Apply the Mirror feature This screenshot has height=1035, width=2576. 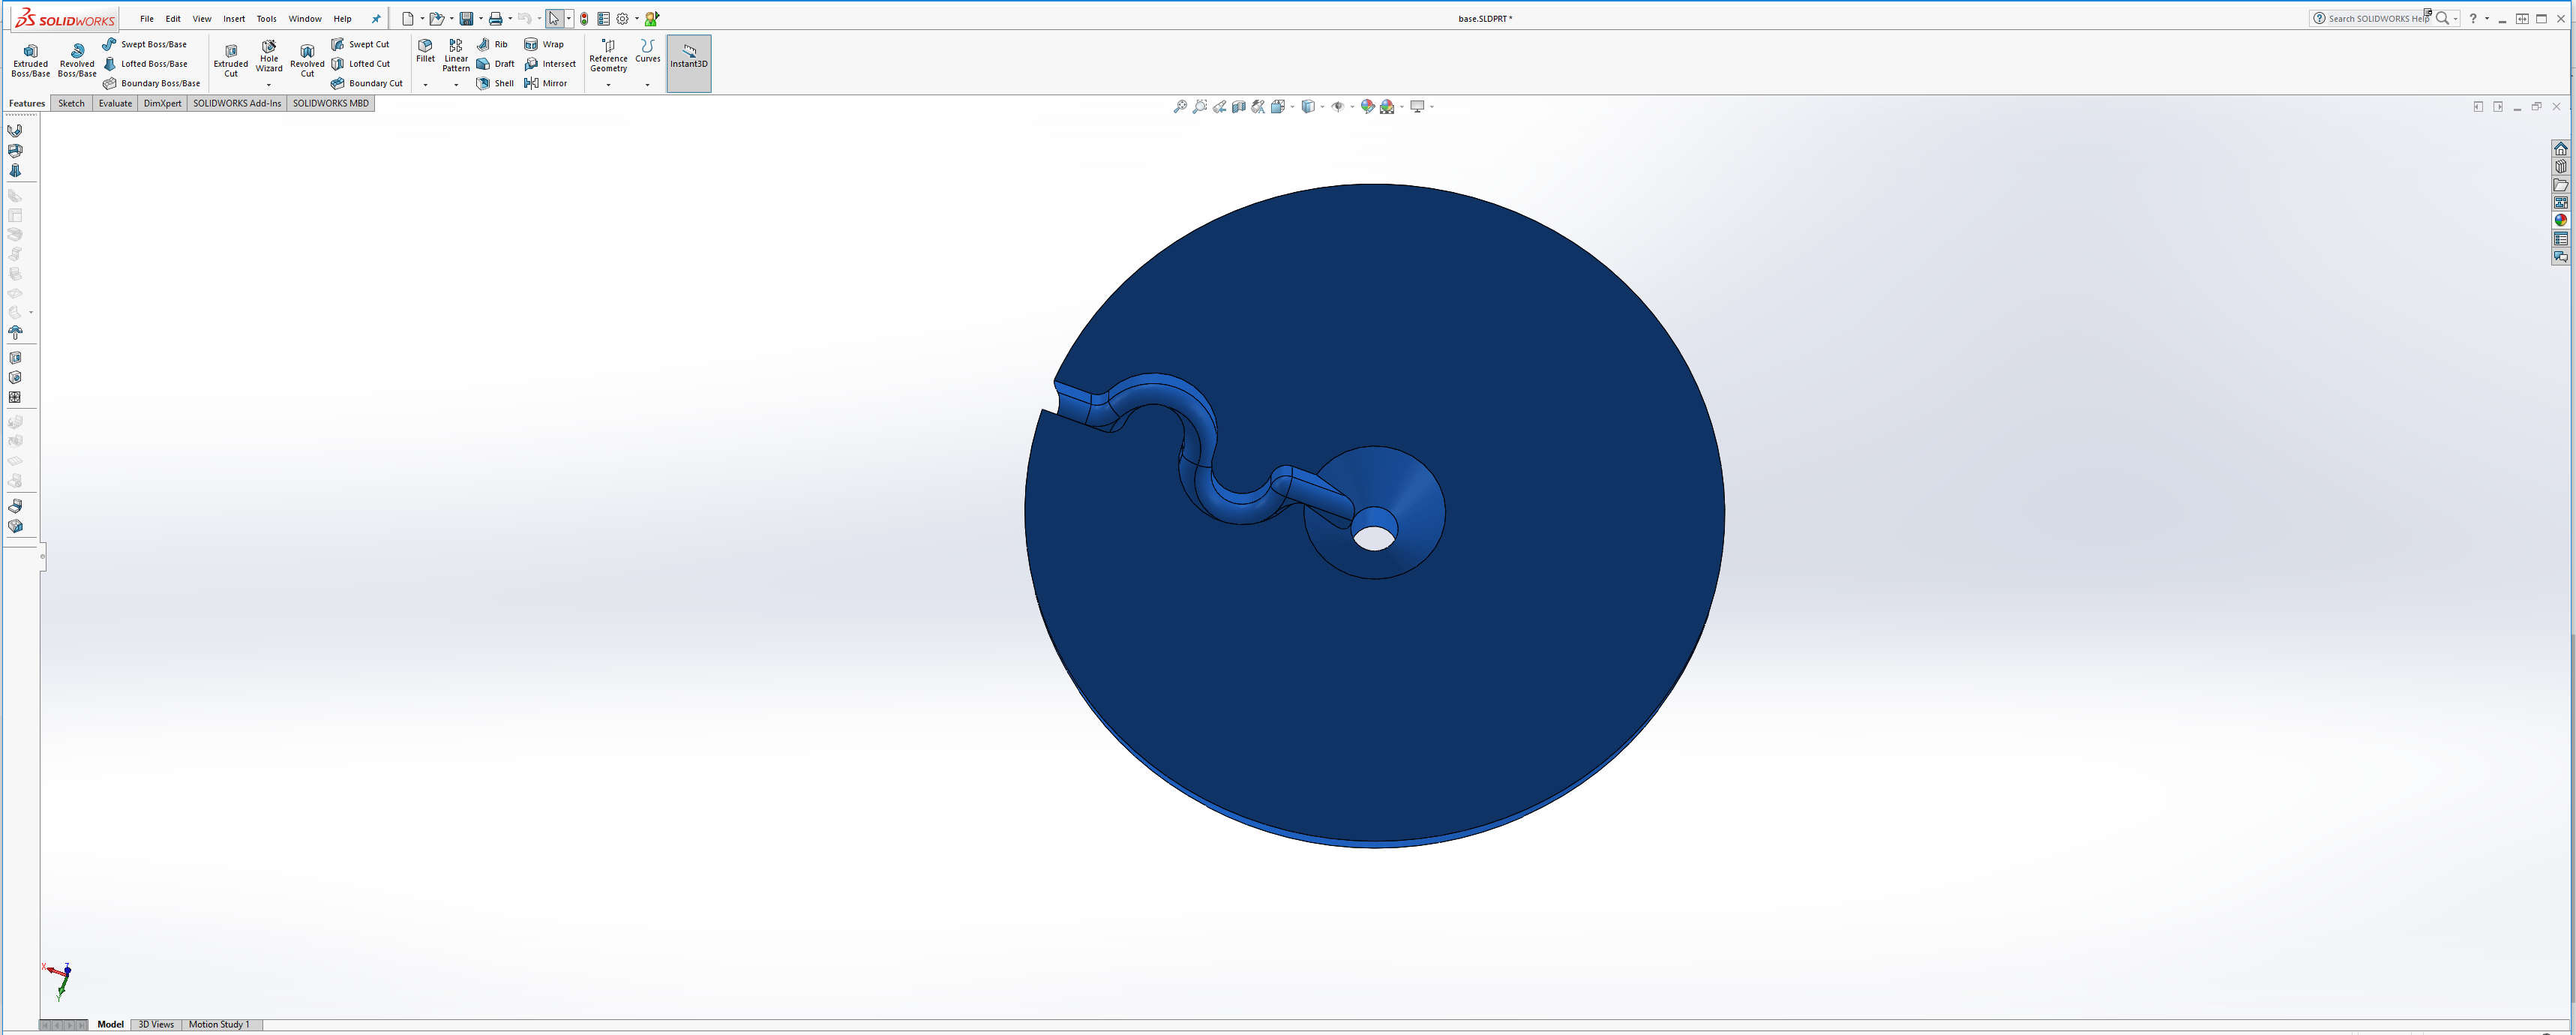pos(546,83)
